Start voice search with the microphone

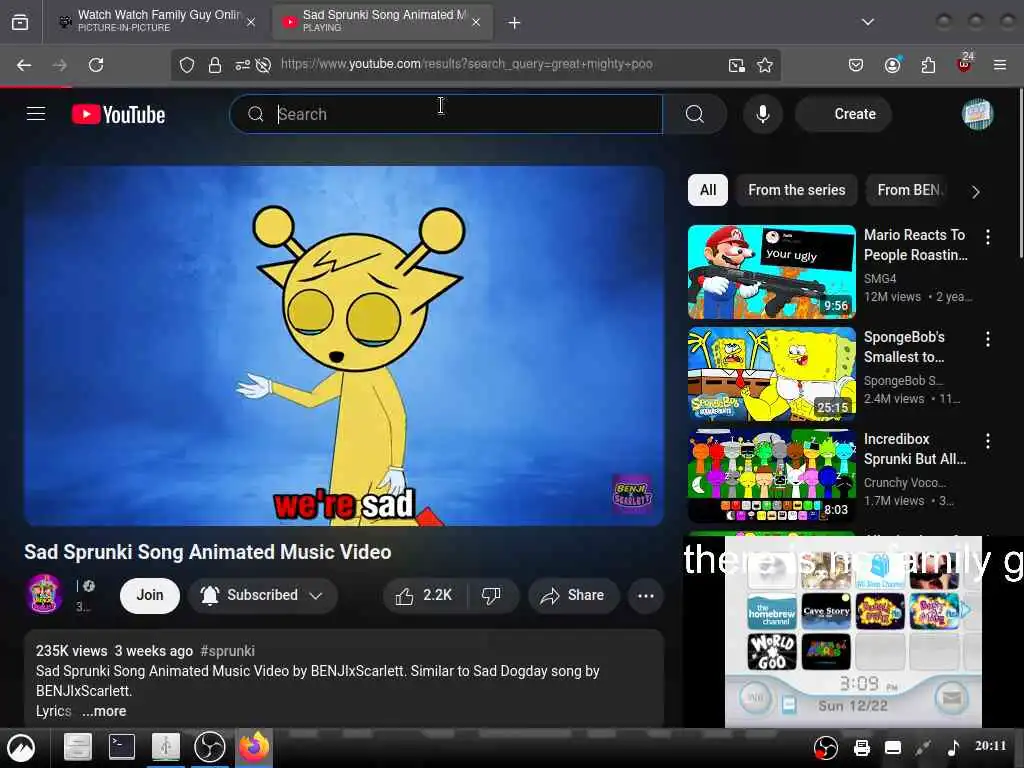point(762,114)
